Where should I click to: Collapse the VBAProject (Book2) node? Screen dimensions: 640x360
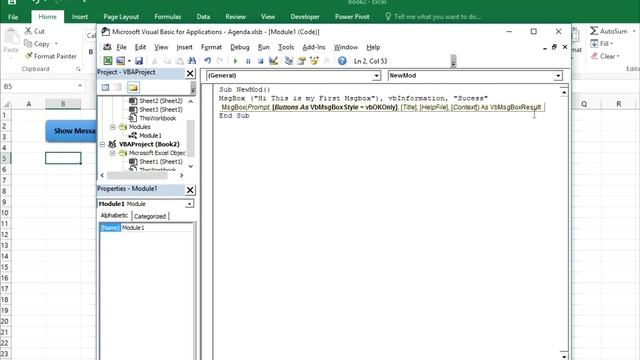(x=102, y=144)
